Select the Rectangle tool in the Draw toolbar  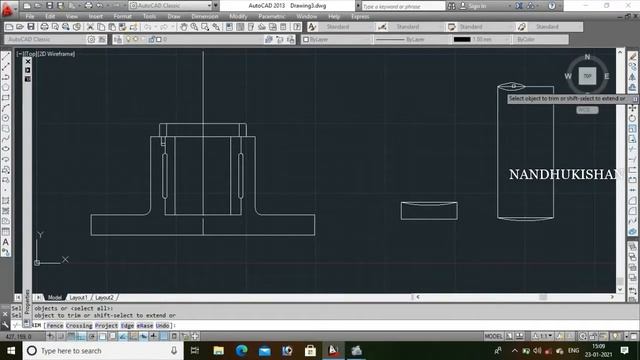pyautogui.click(x=6, y=98)
